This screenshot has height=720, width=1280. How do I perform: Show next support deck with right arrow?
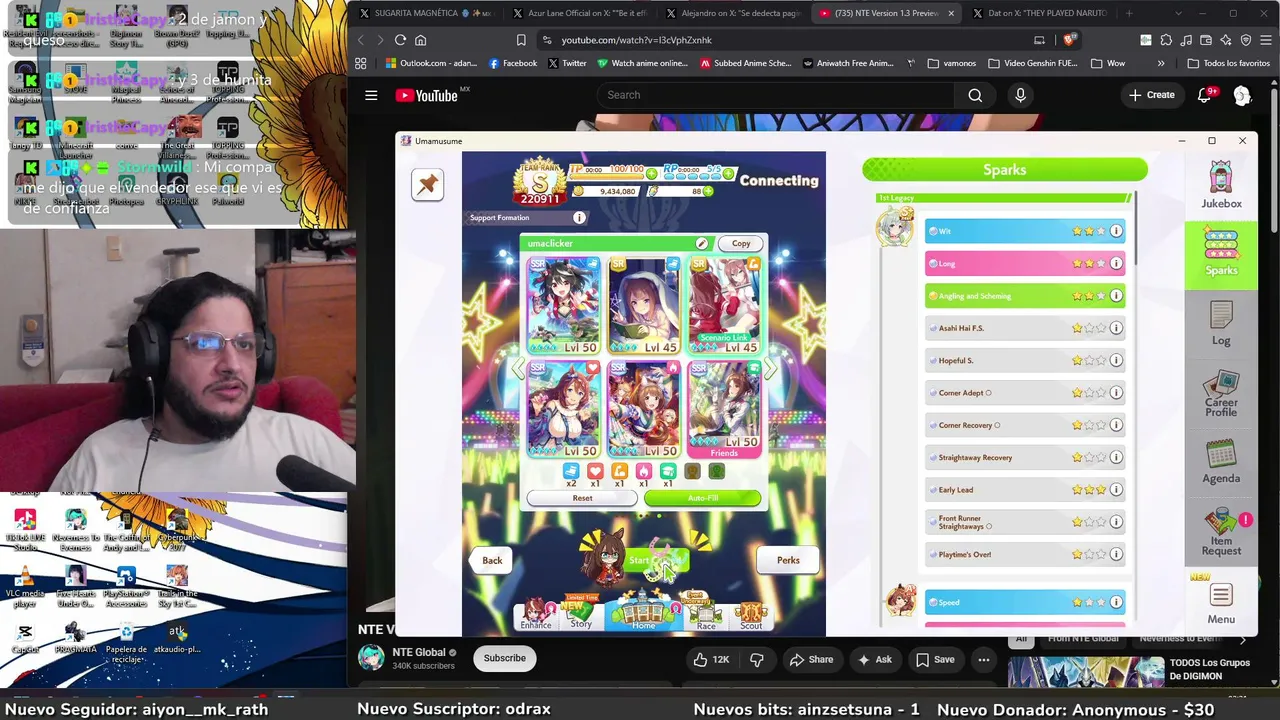click(770, 369)
